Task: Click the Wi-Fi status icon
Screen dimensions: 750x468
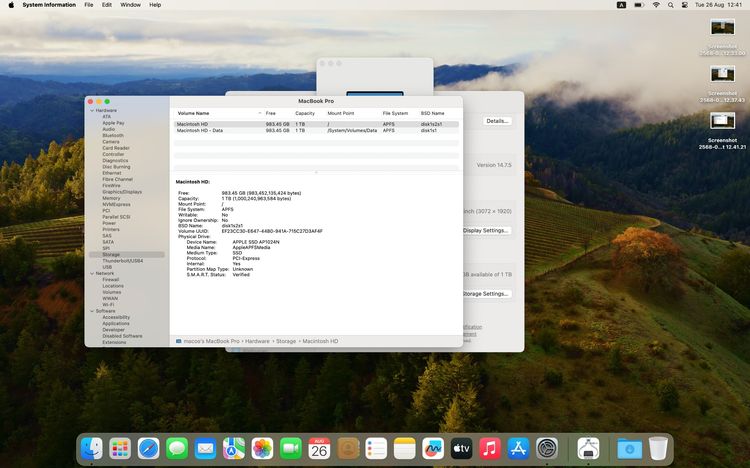Action: click(656, 5)
